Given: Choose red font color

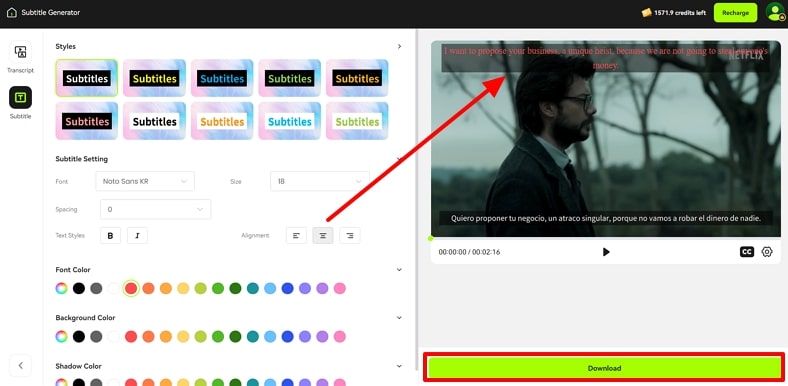Looking at the screenshot, I should 131,288.
